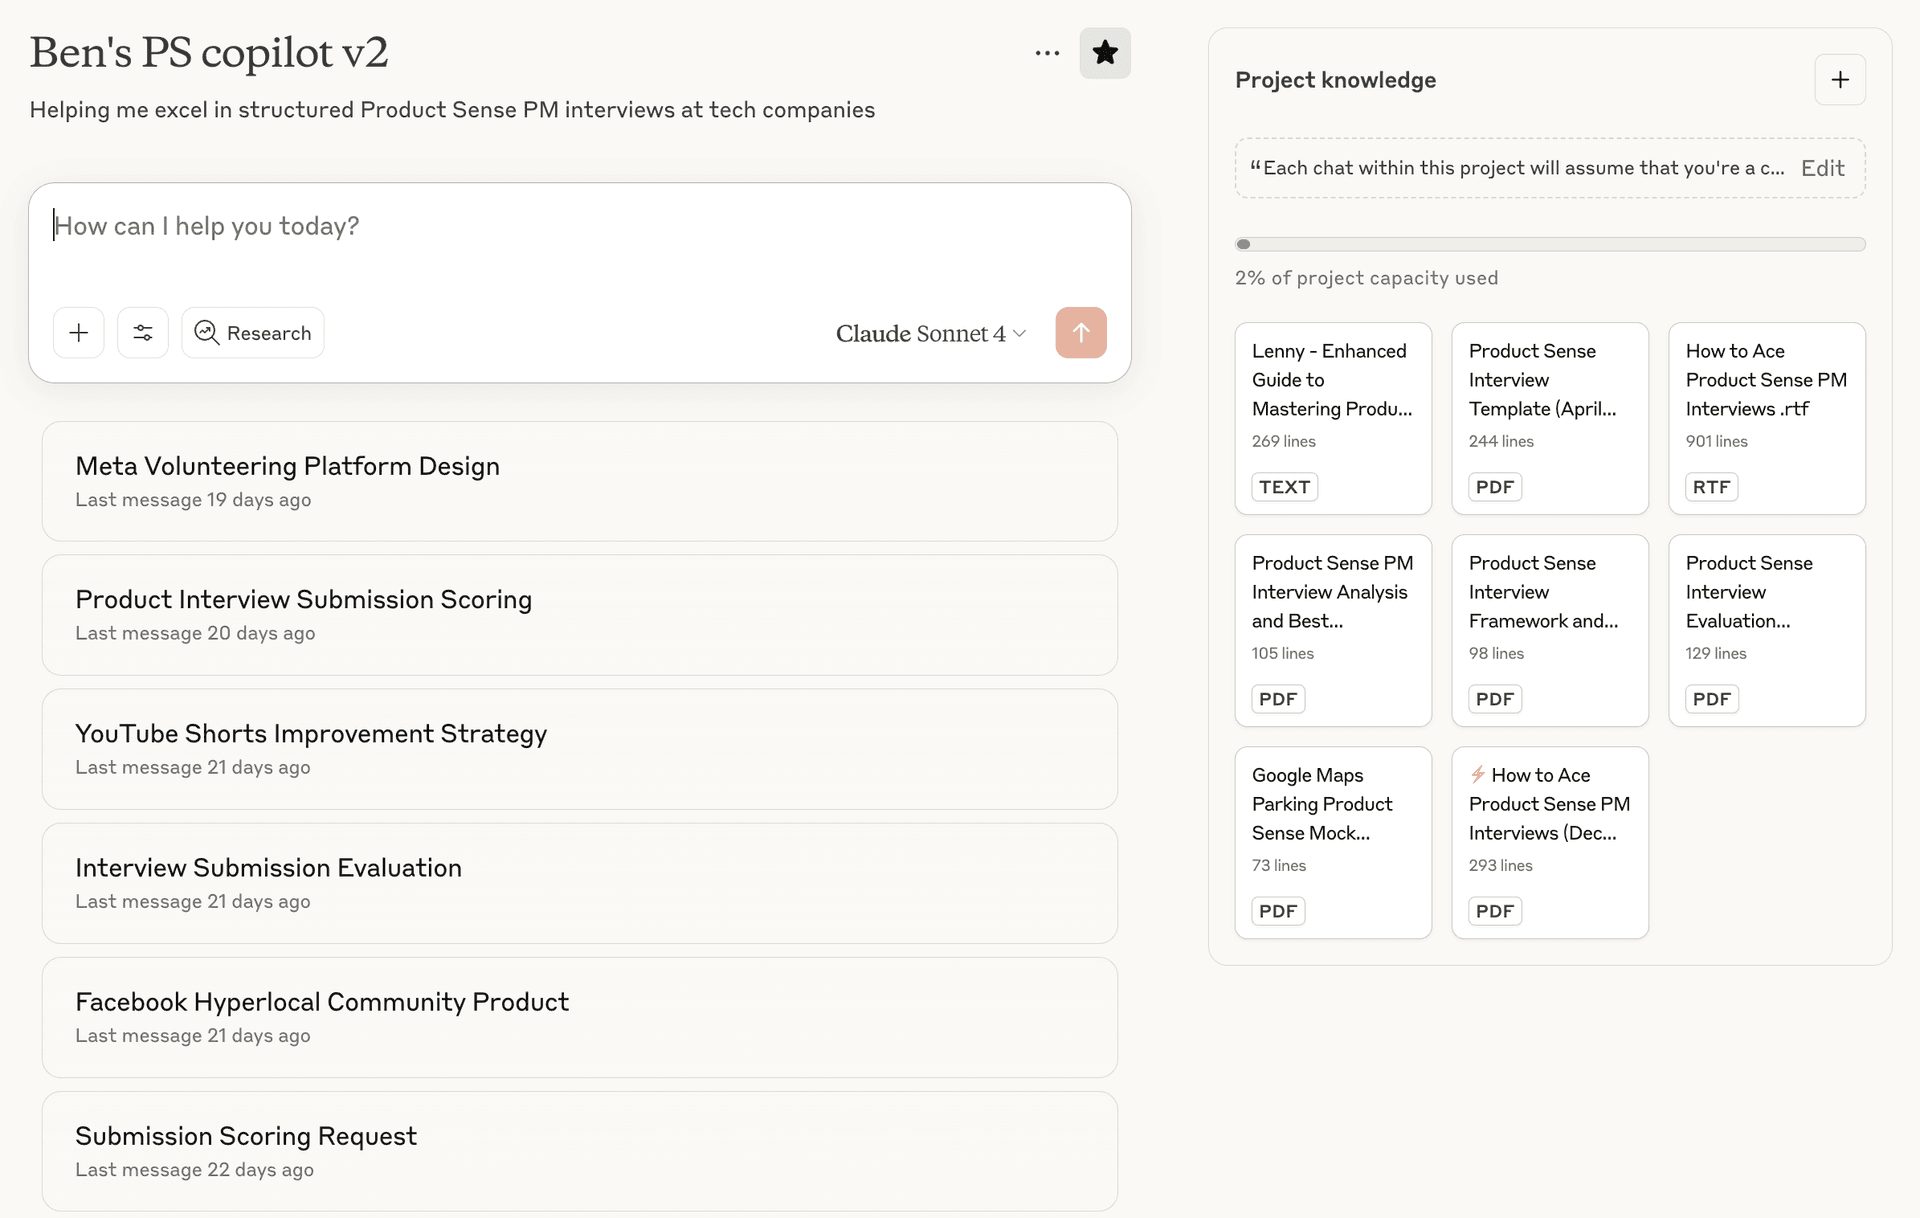Click 'Last message 22 days ago' text
The image size is (1920, 1218).
(x=194, y=1170)
